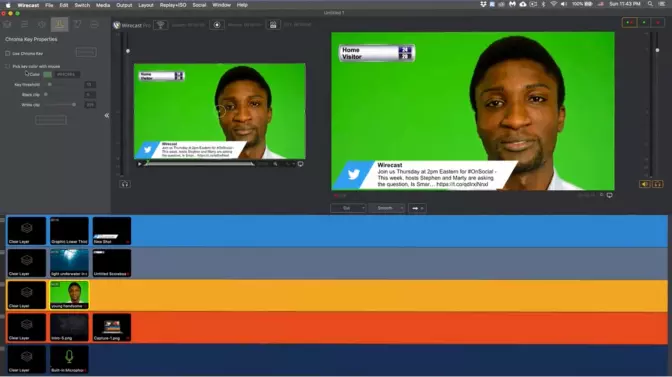Select the live-only red dot layout button
This screenshot has width=672, height=377.
tap(658, 22)
